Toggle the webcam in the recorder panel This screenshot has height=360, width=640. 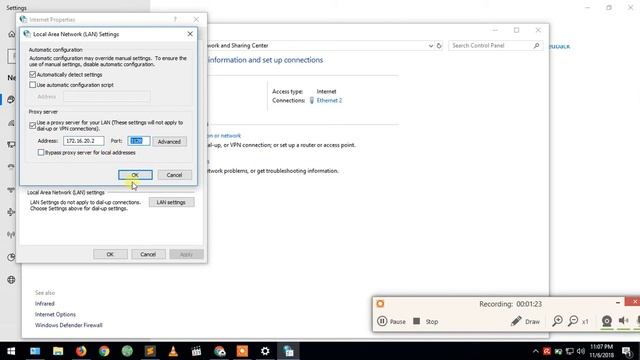point(607,321)
